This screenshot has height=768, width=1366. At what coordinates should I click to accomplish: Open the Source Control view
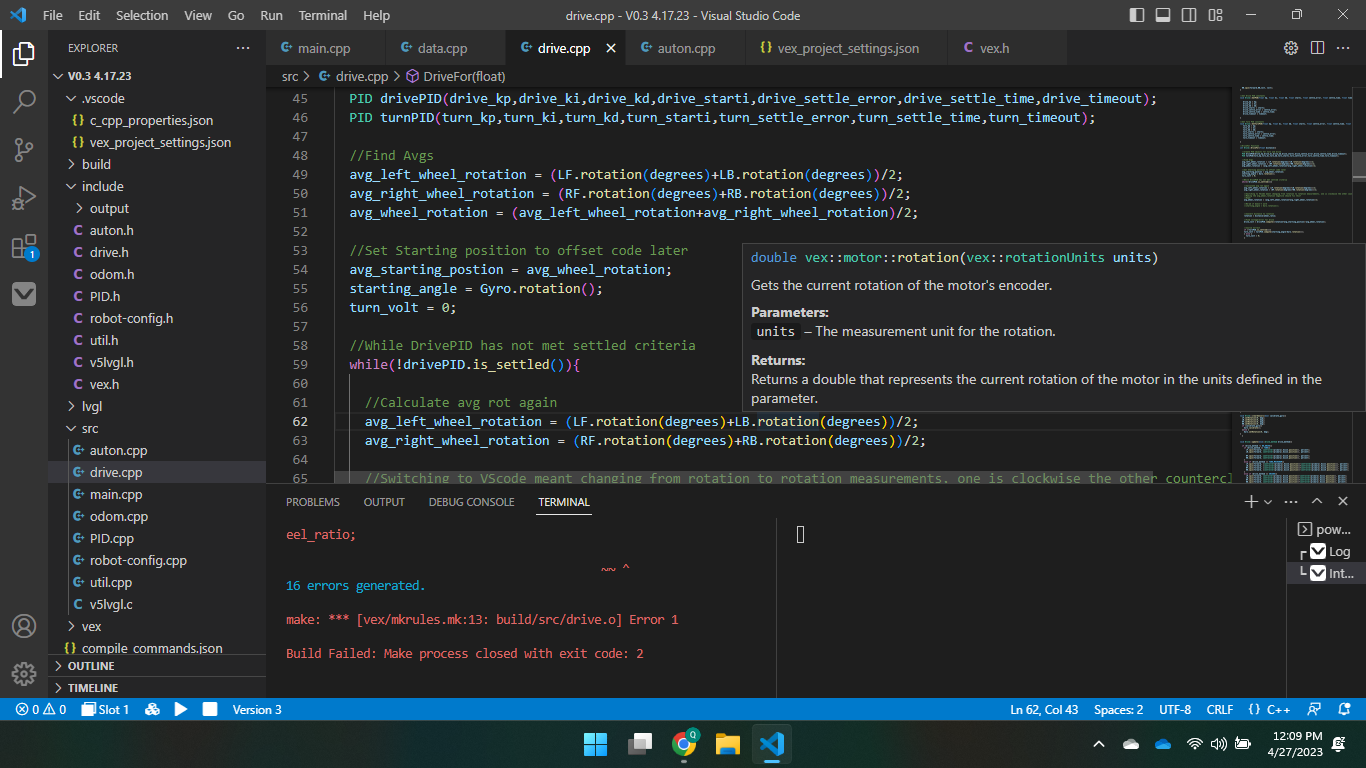pos(24,150)
